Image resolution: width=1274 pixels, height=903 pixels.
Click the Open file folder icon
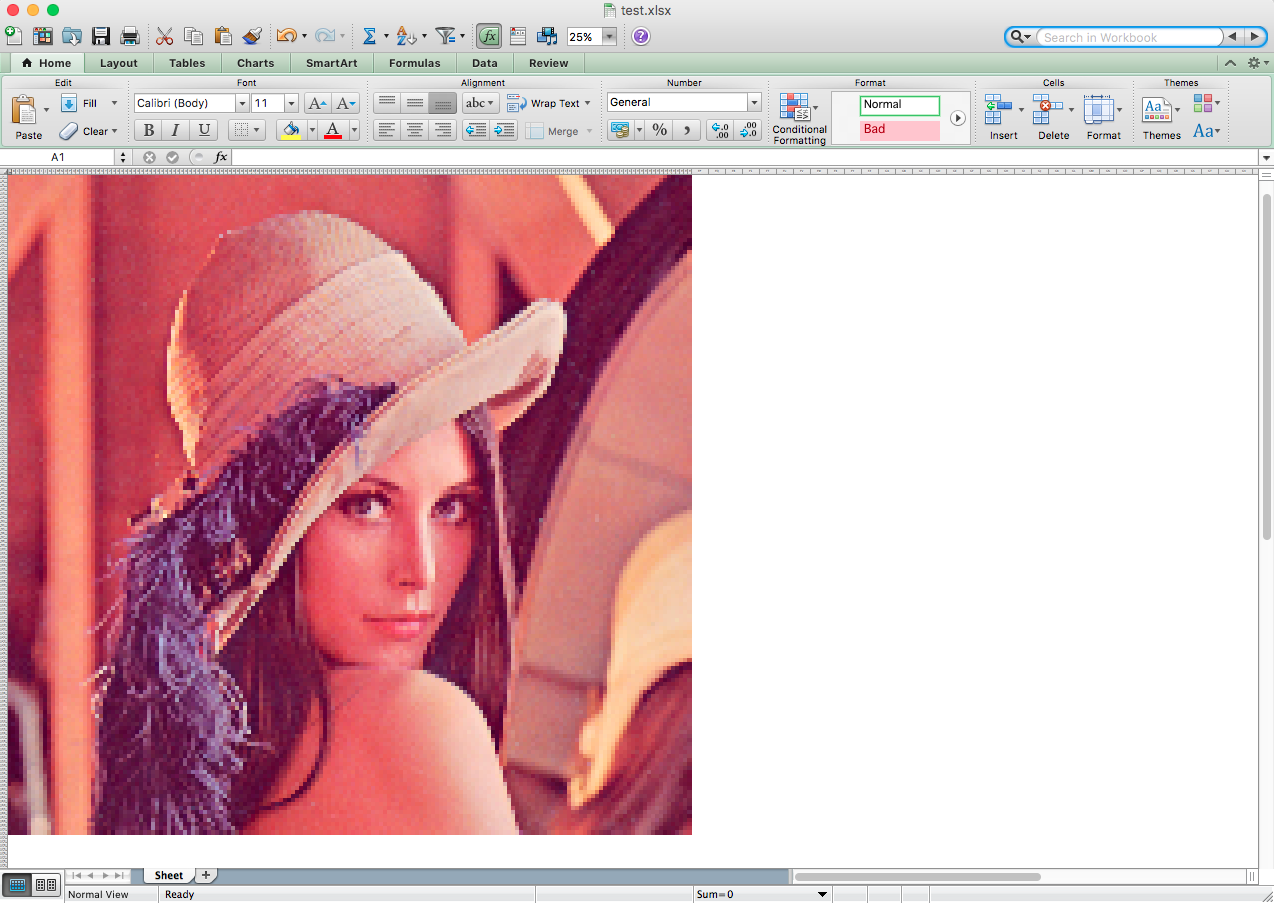72,36
